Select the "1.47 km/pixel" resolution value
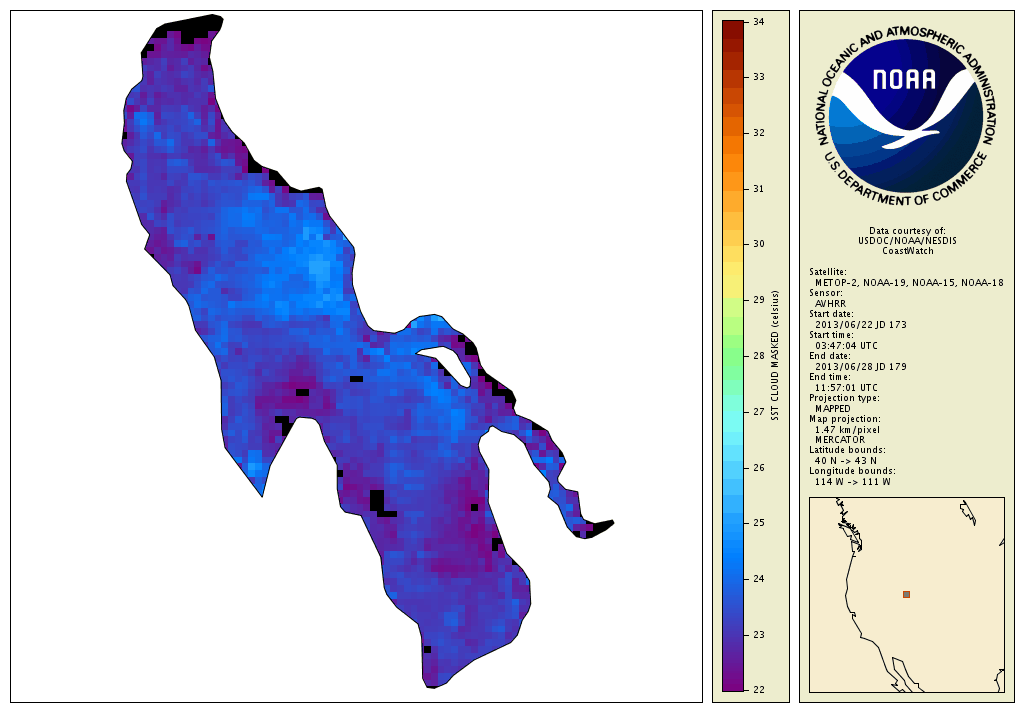 pos(847,430)
